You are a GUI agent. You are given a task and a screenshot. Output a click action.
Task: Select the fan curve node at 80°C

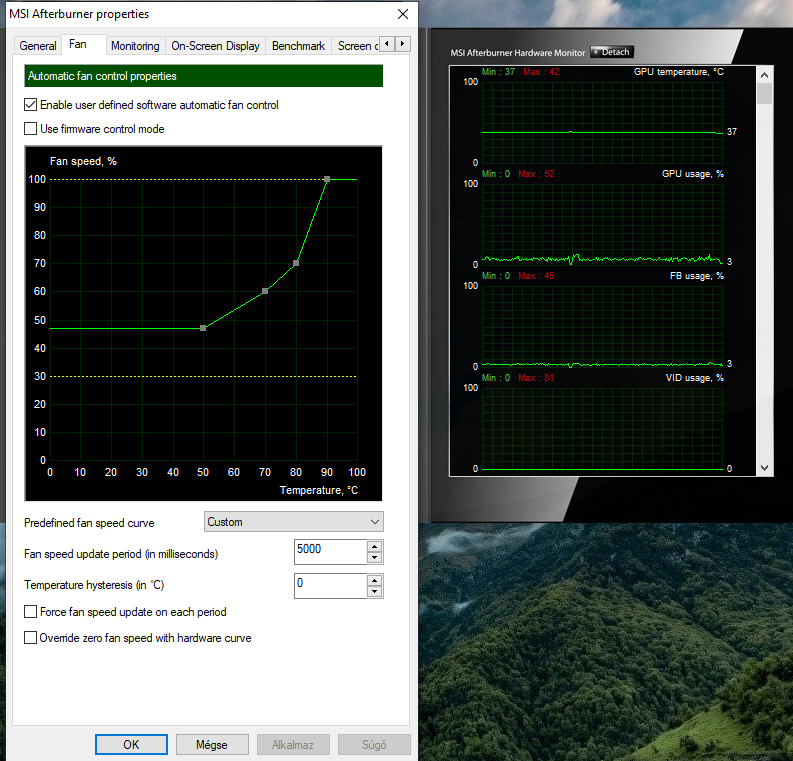(x=296, y=263)
